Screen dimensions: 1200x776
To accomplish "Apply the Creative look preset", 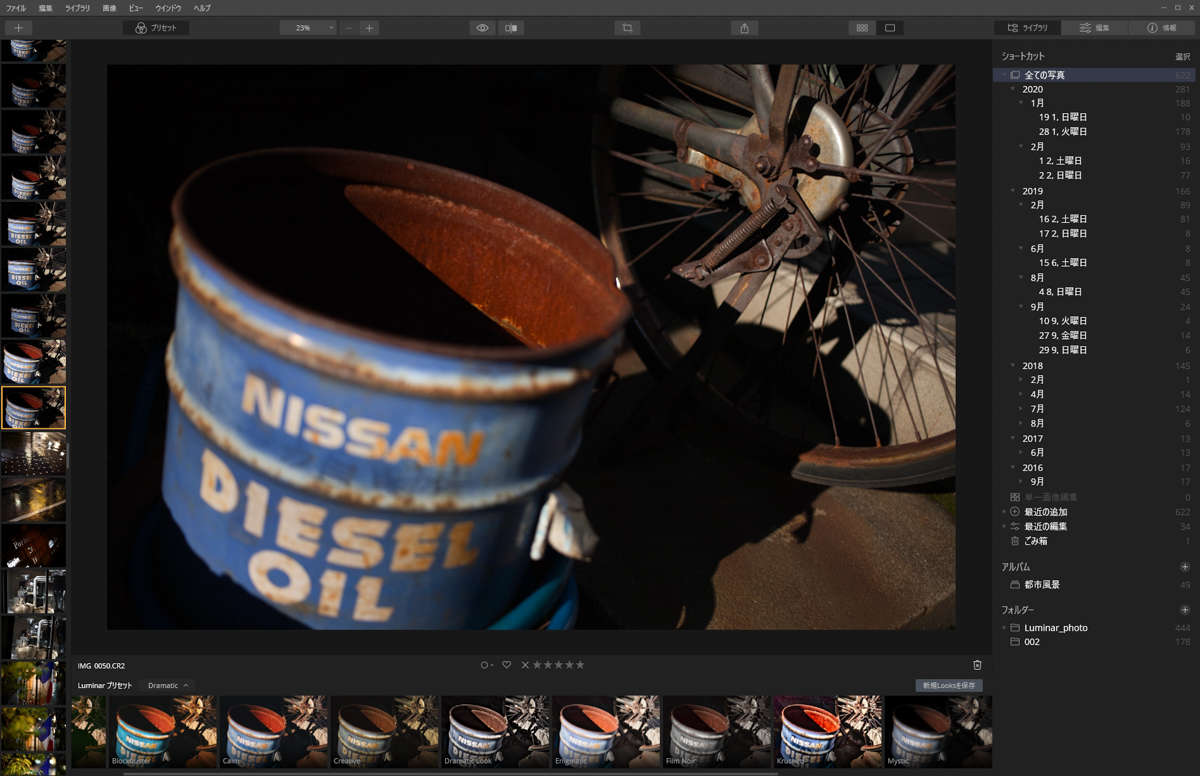I will click(x=384, y=732).
